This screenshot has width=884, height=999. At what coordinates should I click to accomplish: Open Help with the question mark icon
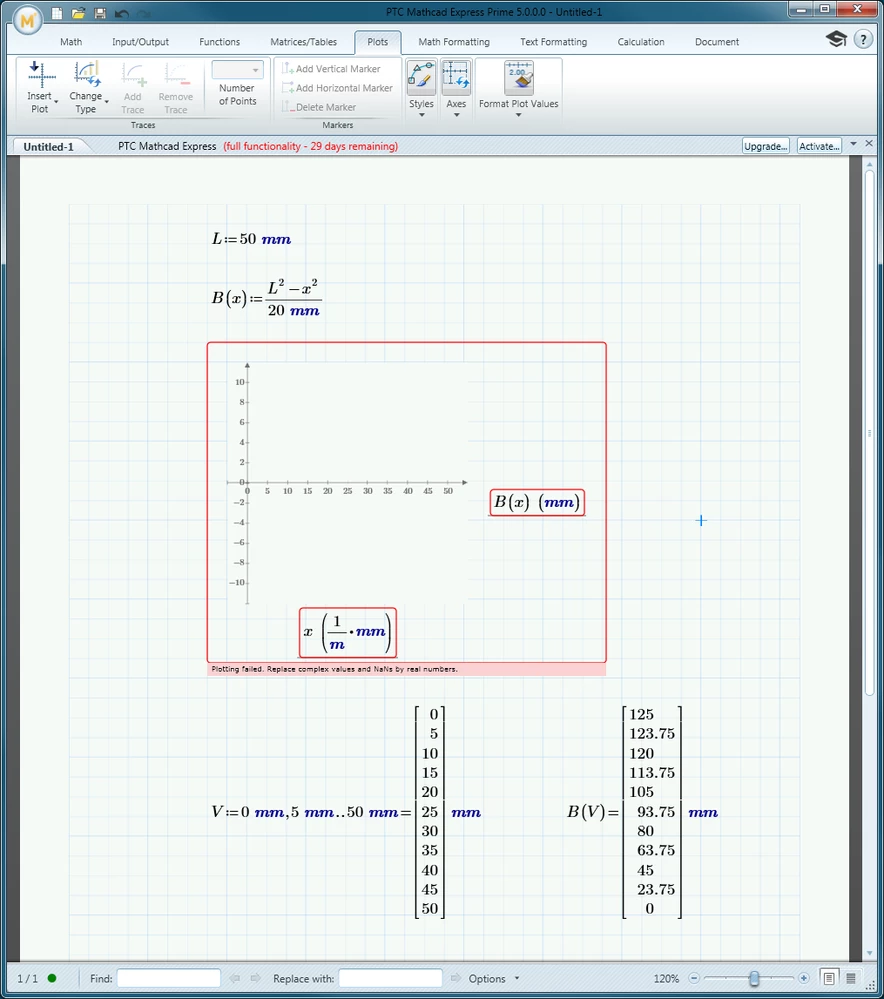point(863,40)
